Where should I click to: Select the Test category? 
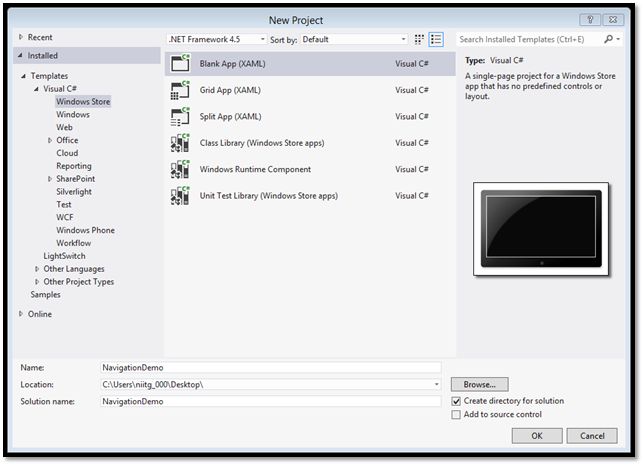click(64, 204)
